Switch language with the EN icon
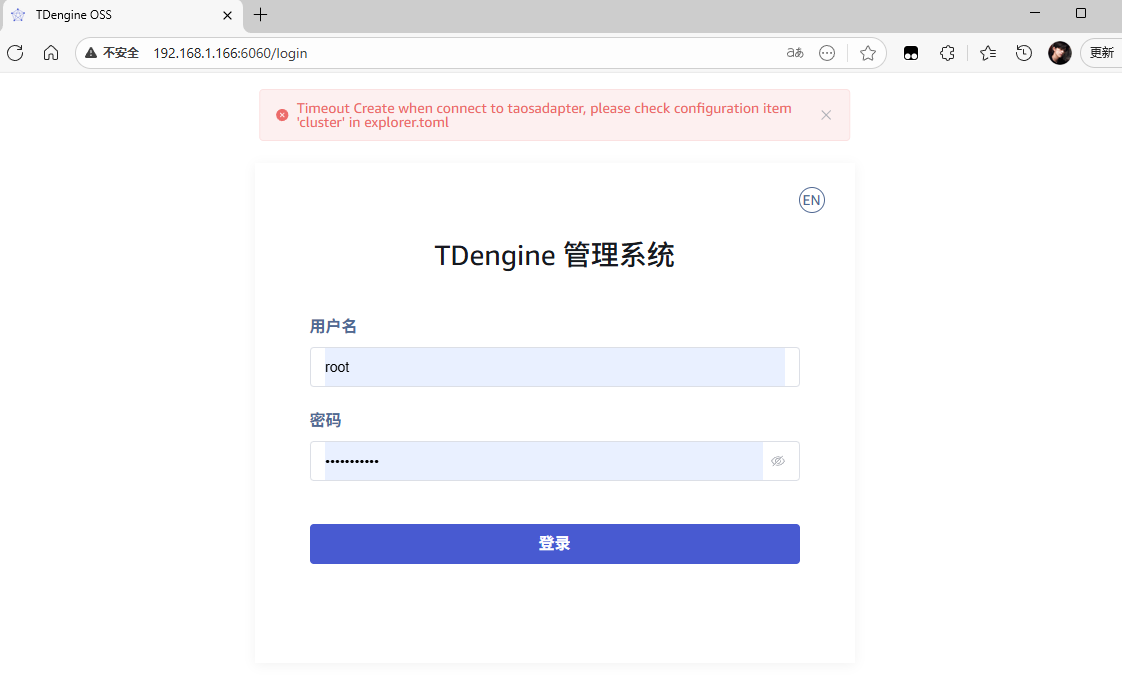Viewport: 1122px width, 677px height. click(x=811, y=200)
